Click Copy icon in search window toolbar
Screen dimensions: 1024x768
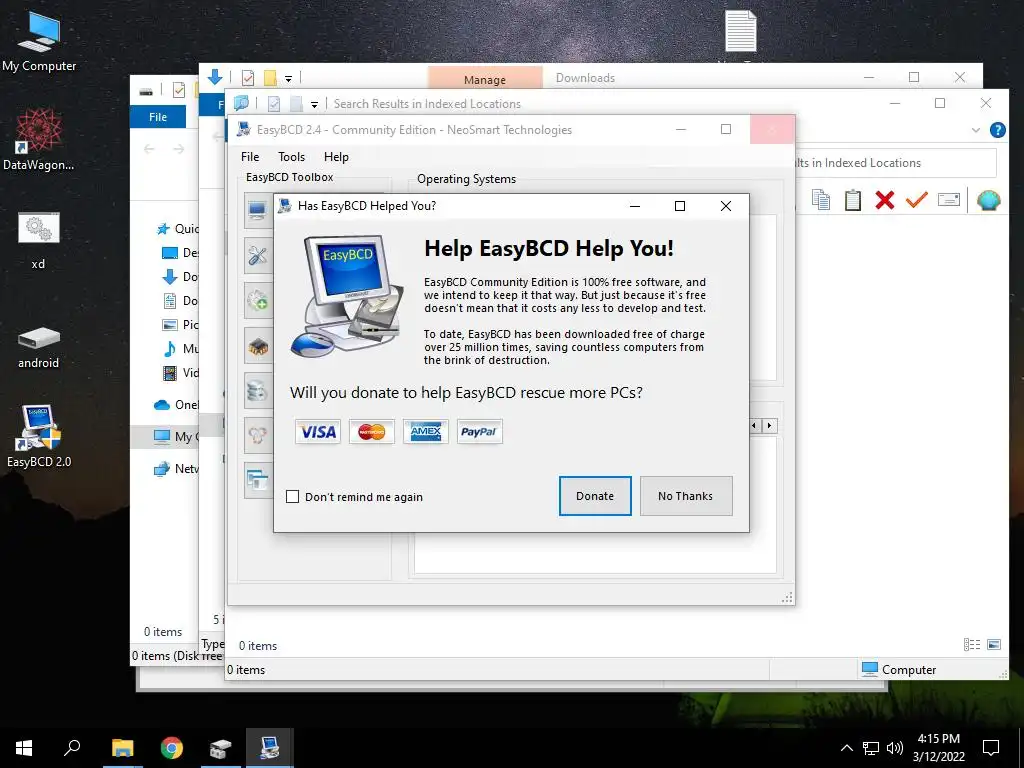[x=821, y=200]
